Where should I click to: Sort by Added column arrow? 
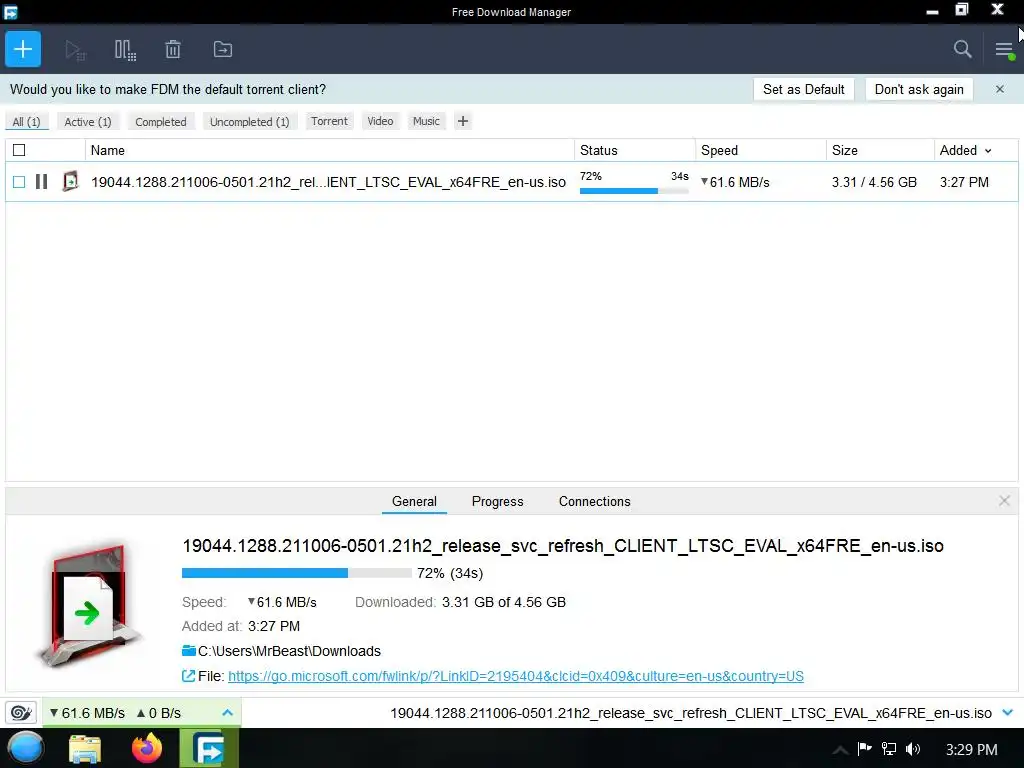coord(988,151)
